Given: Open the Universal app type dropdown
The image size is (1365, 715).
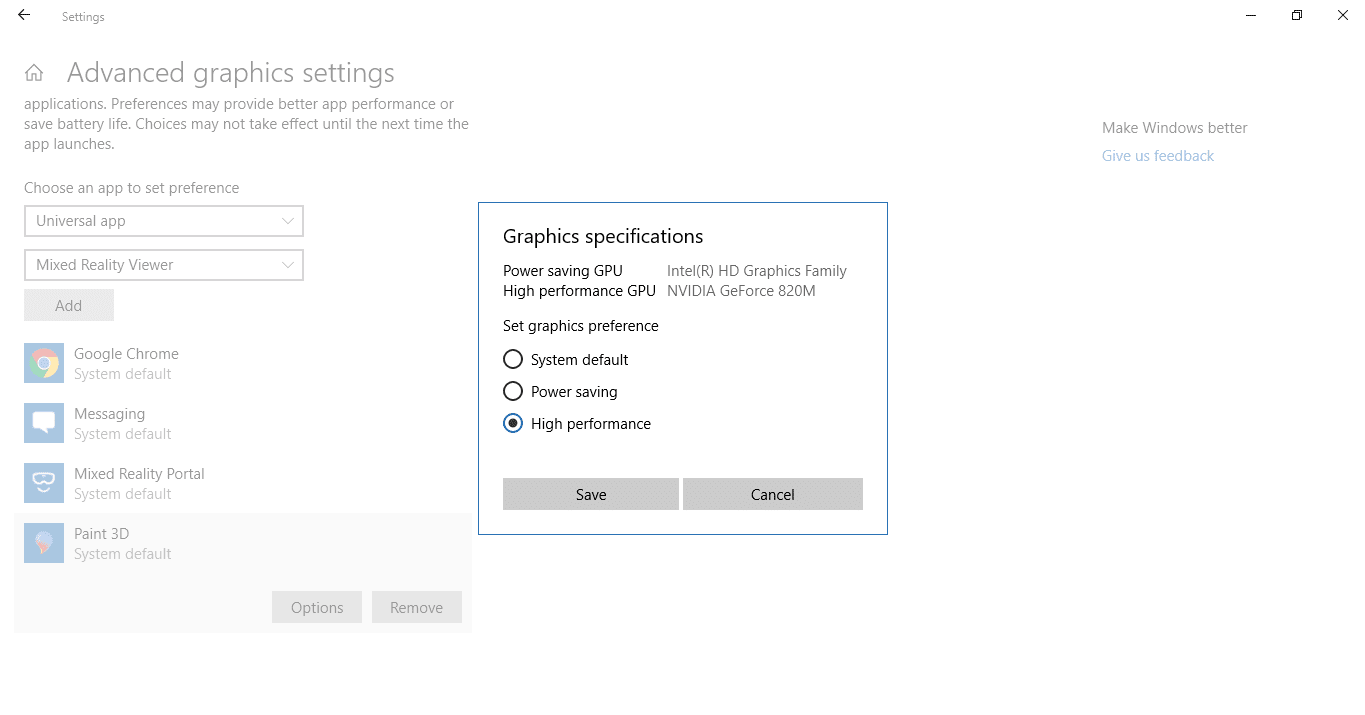Looking at the screenshot, I should [163, 221].
